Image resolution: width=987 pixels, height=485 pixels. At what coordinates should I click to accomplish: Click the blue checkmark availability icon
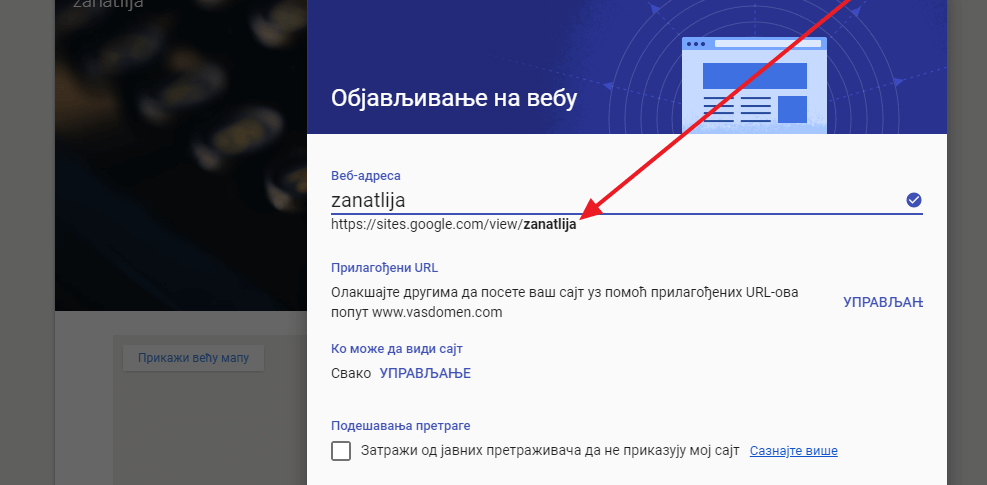[x=913, y=200]
